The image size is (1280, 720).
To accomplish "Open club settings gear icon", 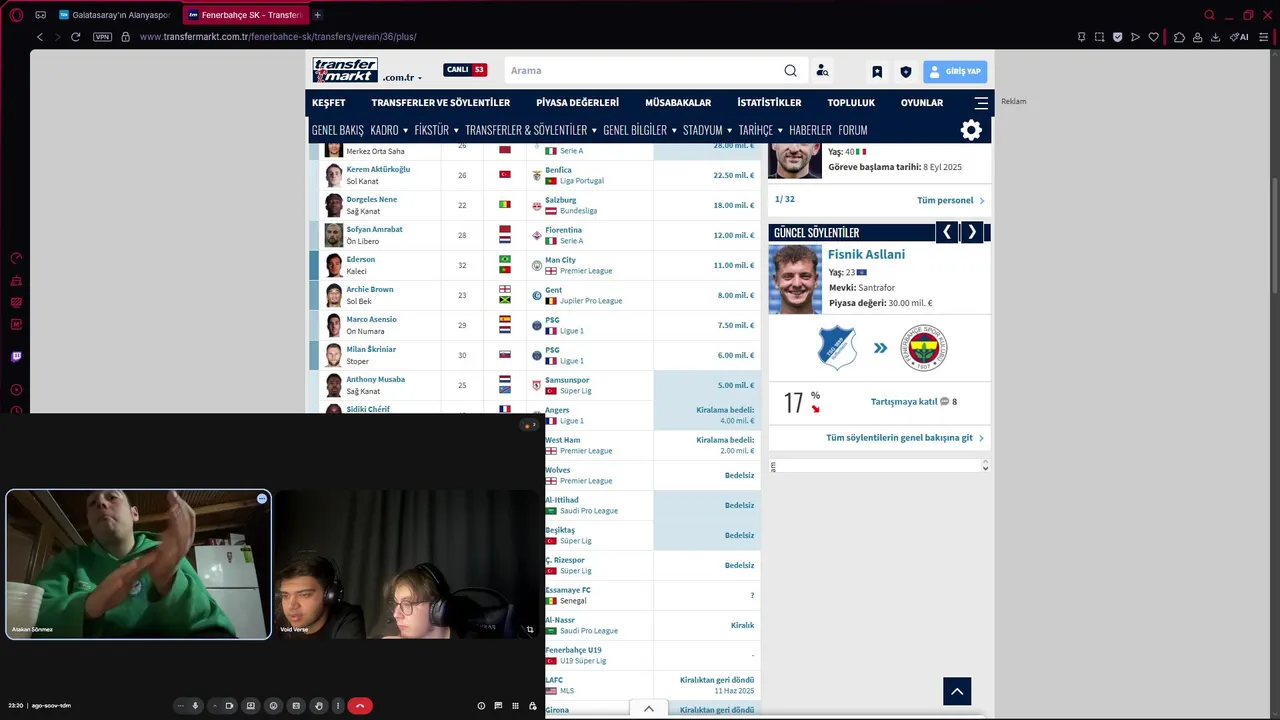I will tap(971, 130).
